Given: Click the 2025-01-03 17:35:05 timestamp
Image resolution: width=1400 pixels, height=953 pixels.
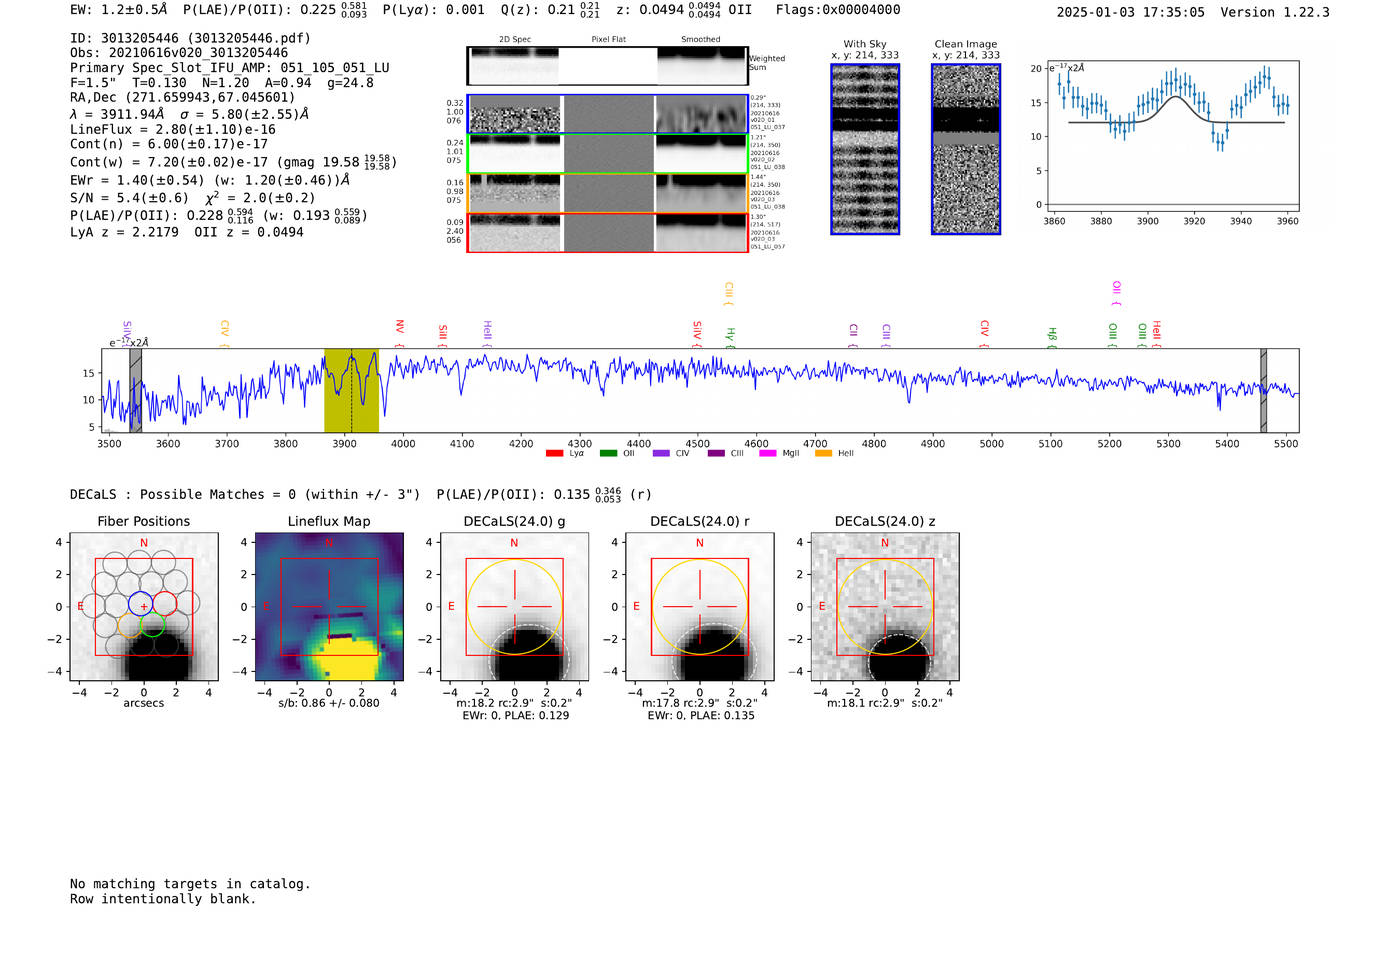Looking at the screenshot, I should tap(1131, 12).
